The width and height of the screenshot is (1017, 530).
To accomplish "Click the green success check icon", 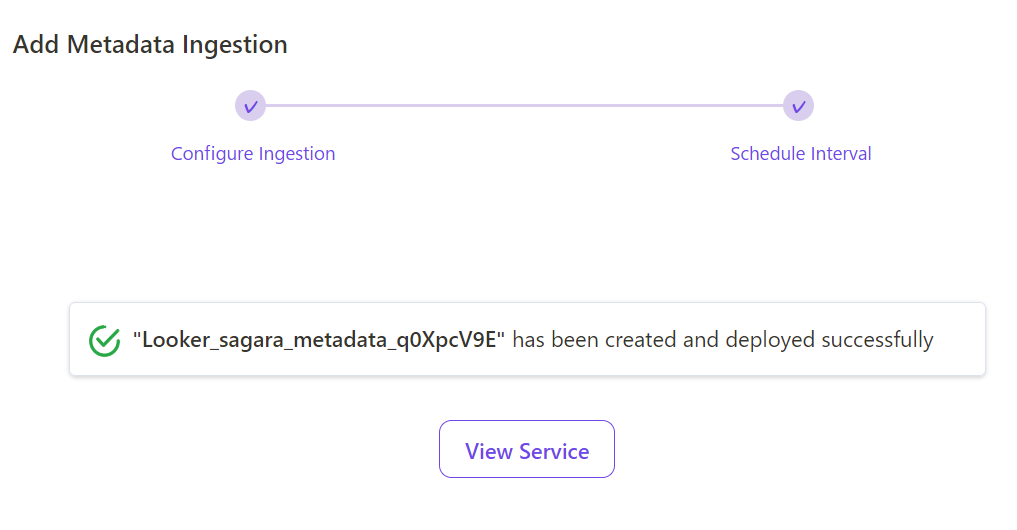I will pyautogui.click(x=104, y=340).
